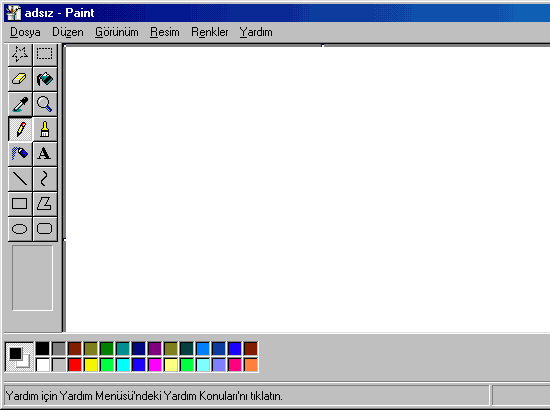
Task: Activate the Text tool letter A
Action: pyautogui.click(x=45, y=154)
